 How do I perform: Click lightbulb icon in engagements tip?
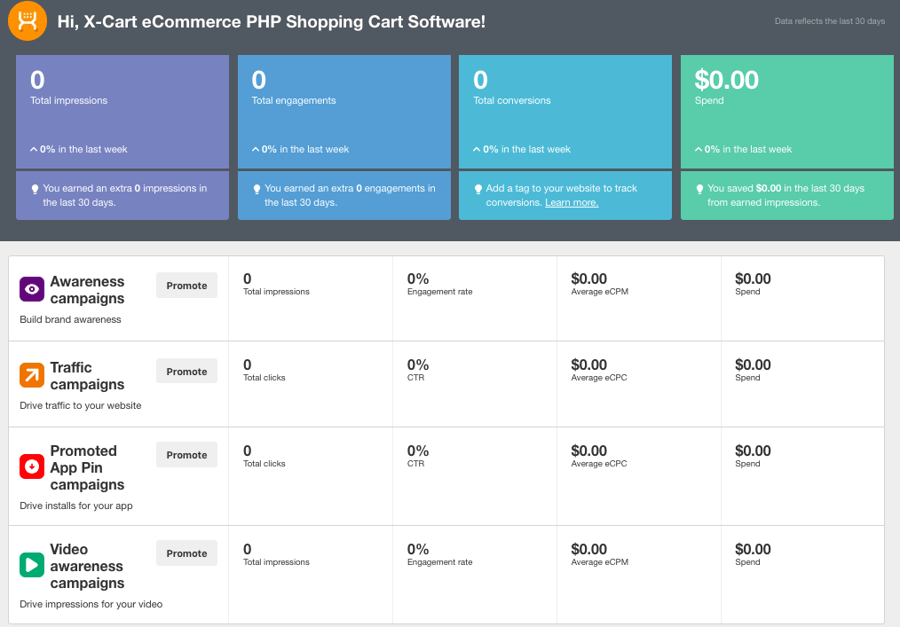pyautogui.click(x=257, y=189)
